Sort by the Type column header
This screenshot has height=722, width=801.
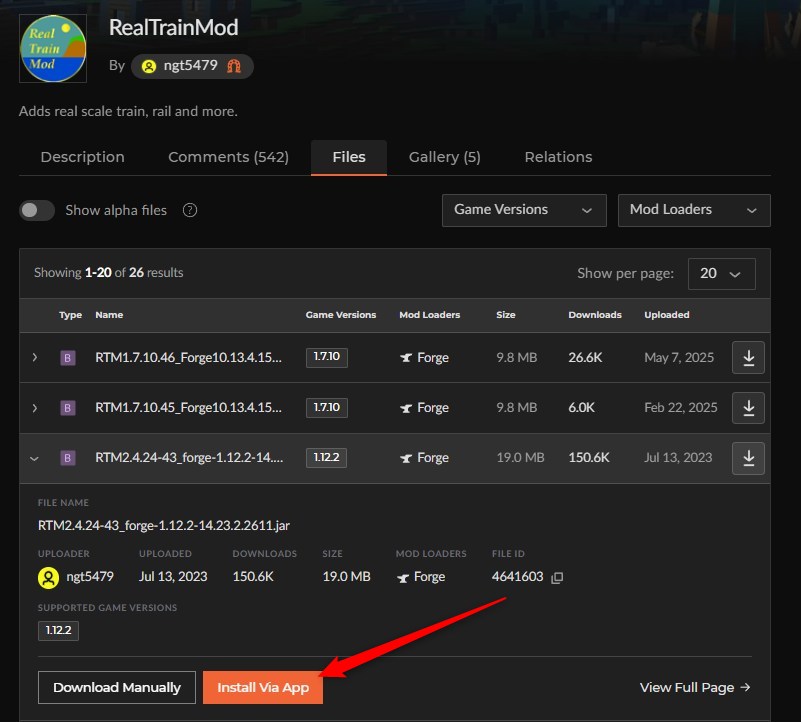click(70, 315)
